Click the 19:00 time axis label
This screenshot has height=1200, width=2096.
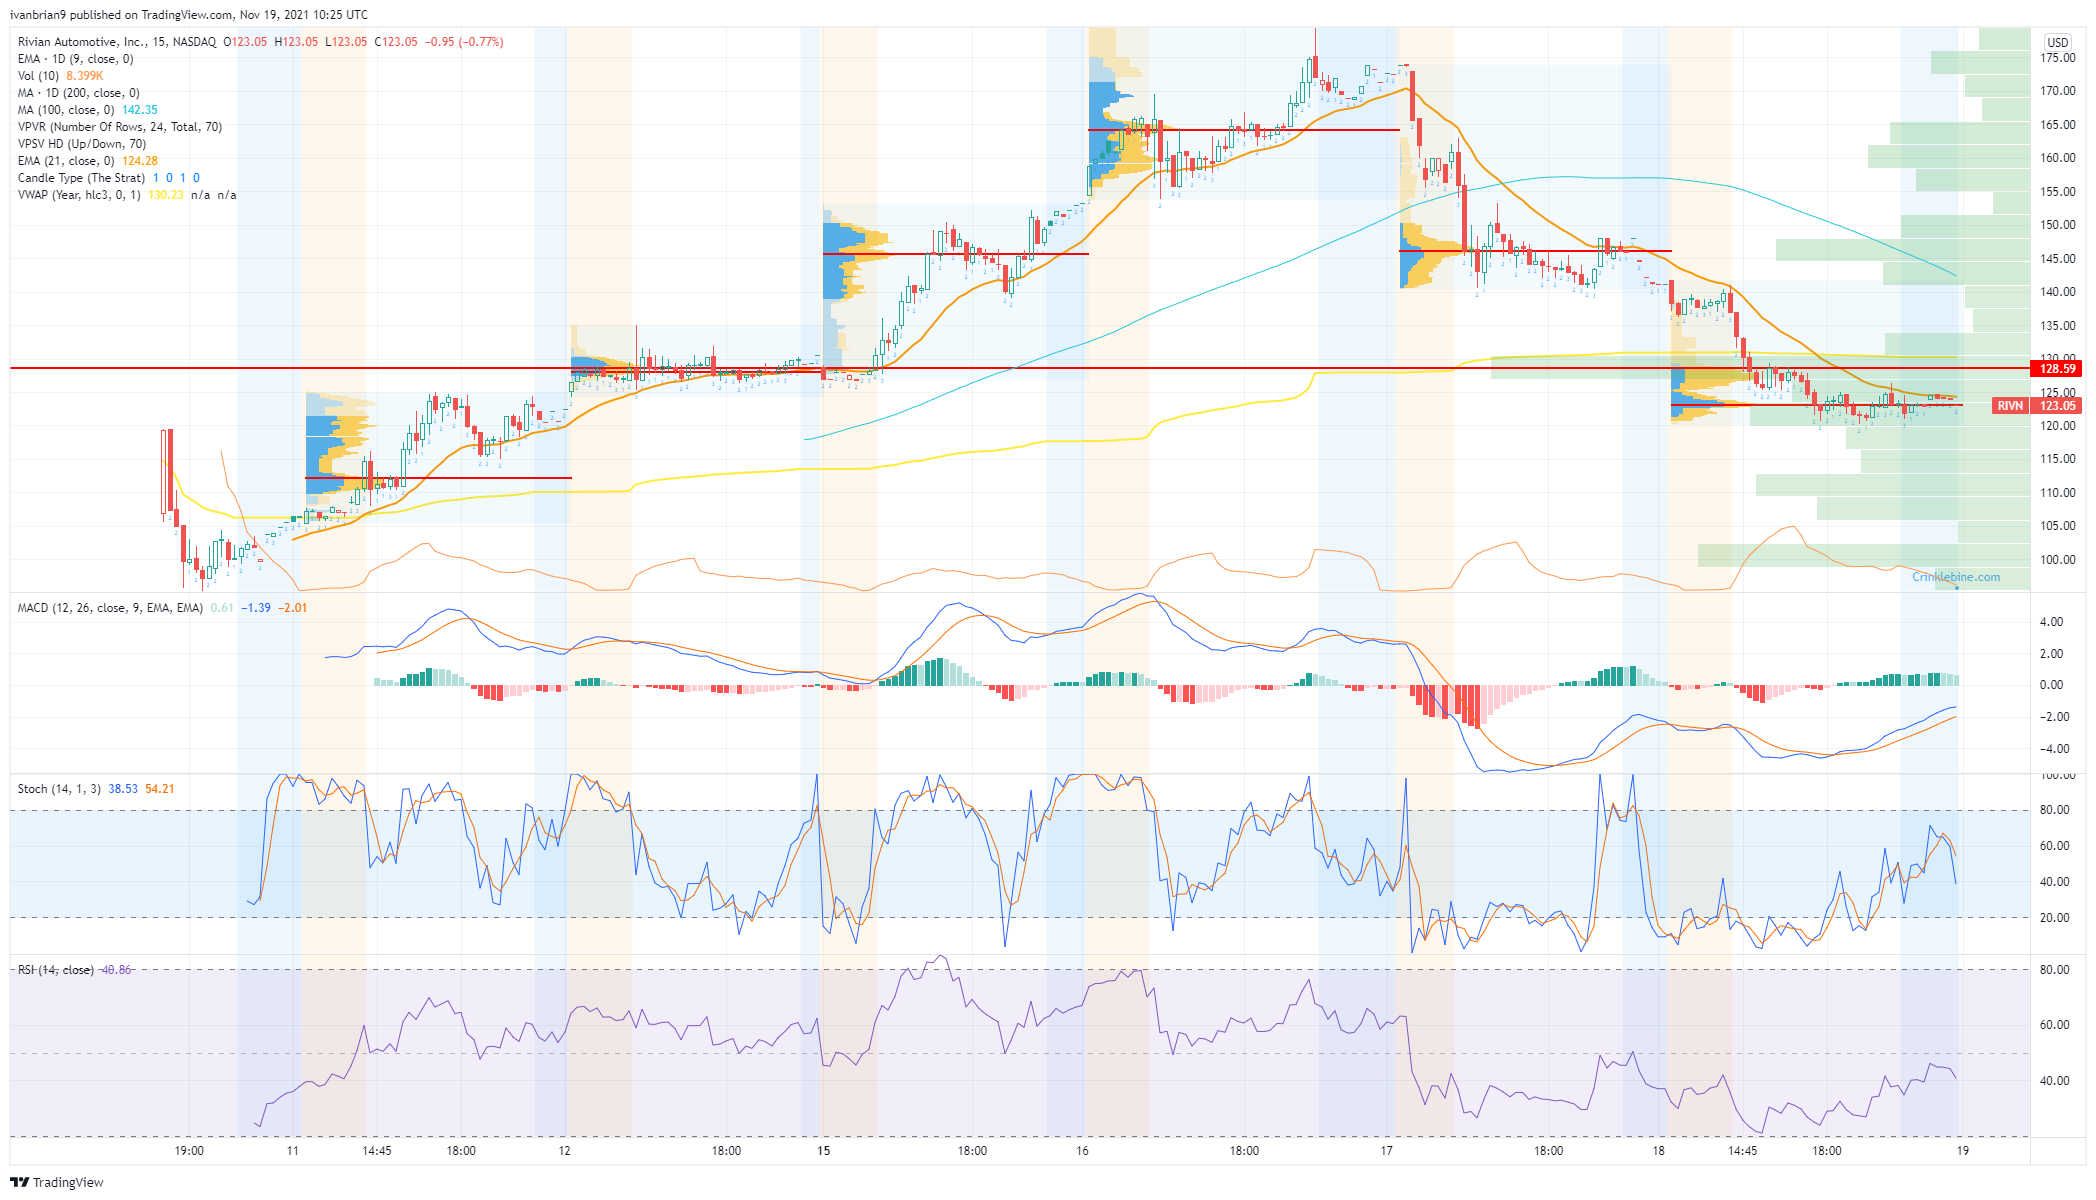[x=189, y=1151]
